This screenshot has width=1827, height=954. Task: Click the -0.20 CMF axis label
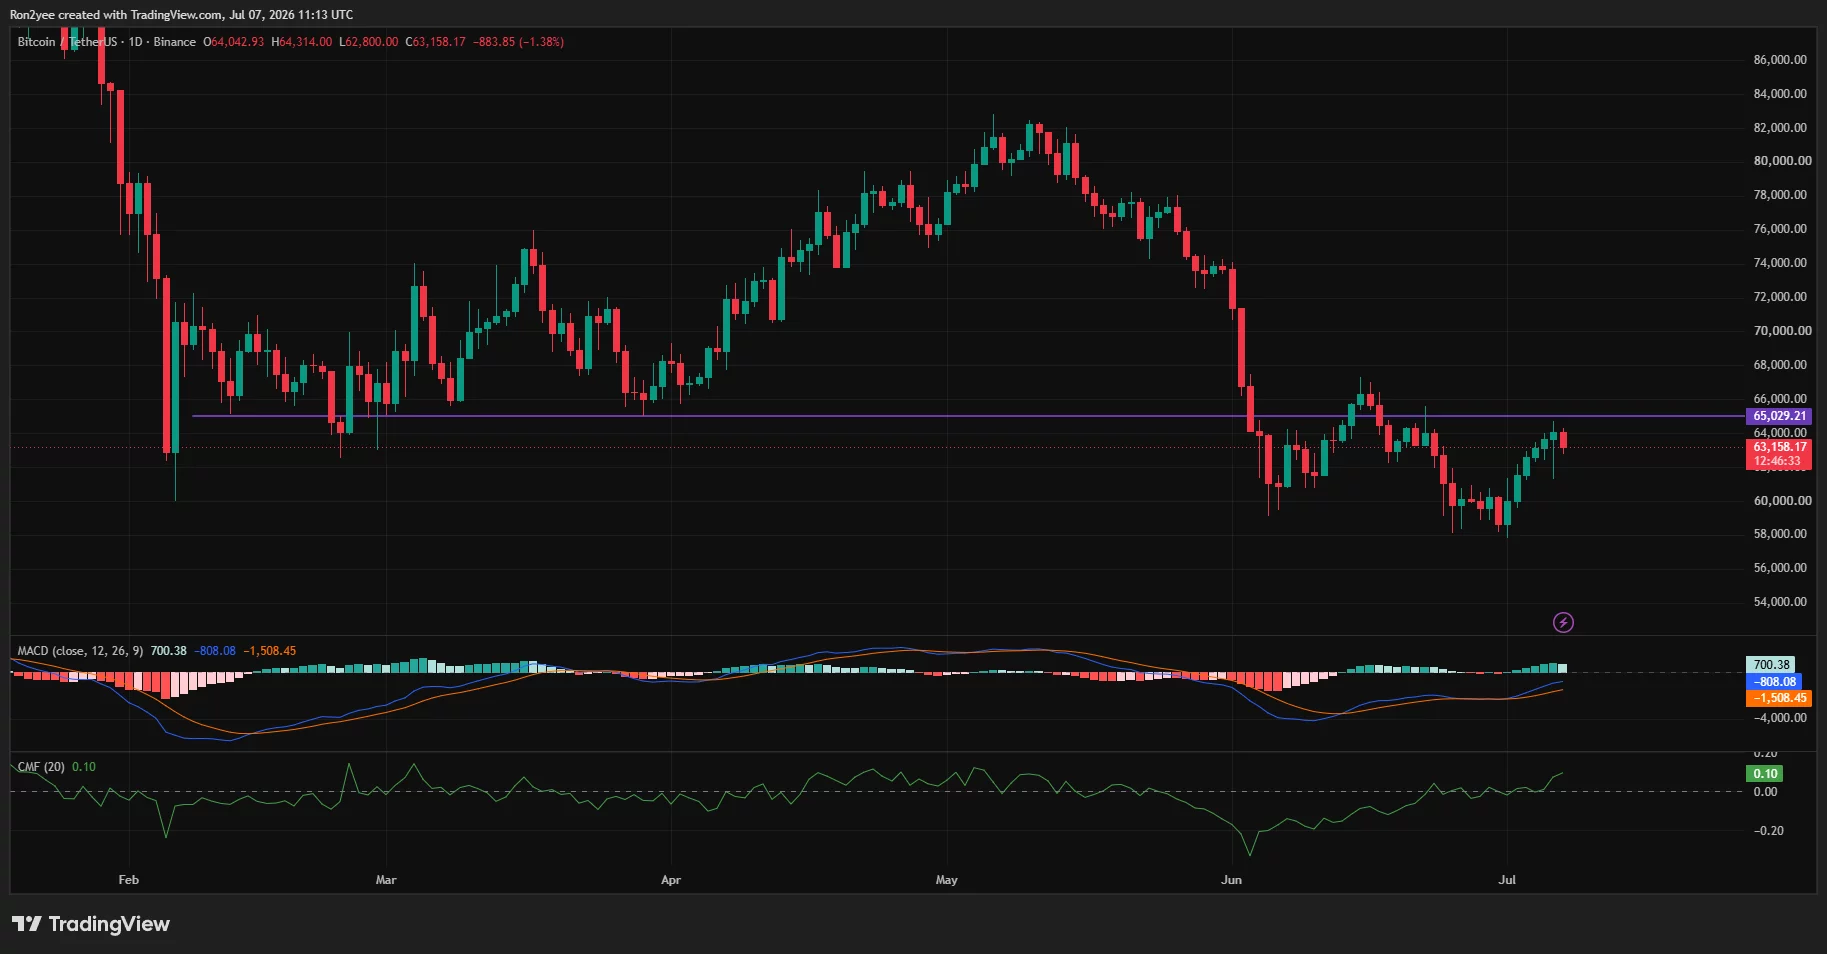tap(1767, 831)
